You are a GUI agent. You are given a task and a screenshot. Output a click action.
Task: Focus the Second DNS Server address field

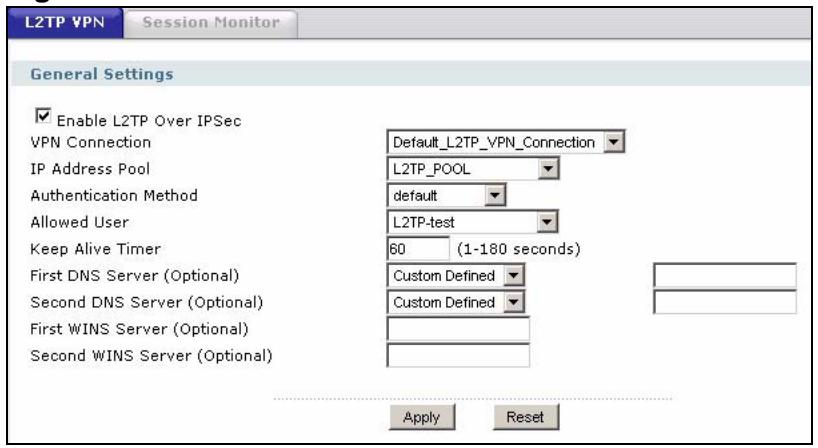click(x=725, y=302)
